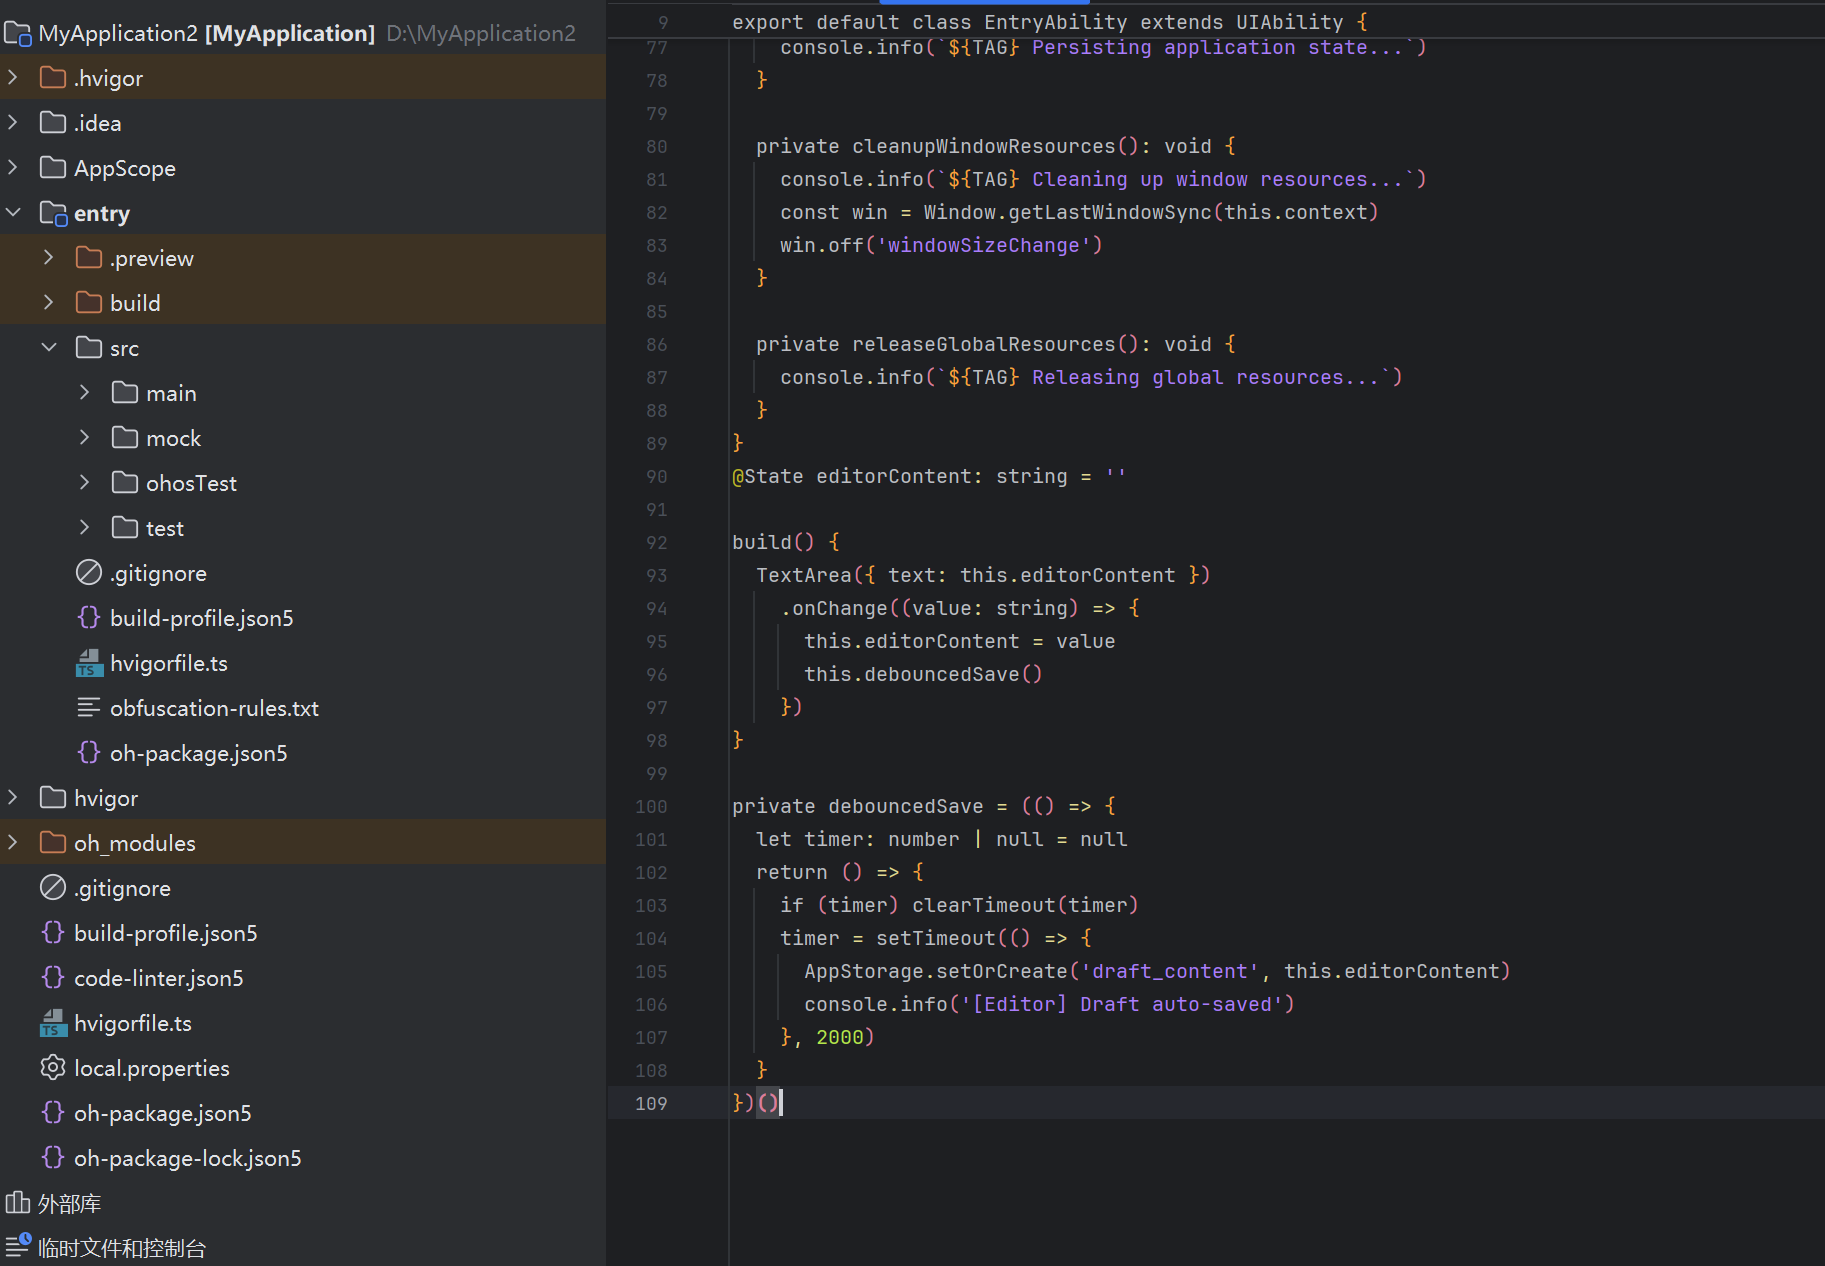The image size is (1825, 1266).
Task: Expand the .idea folder chevron
Action: coord(13,122)
